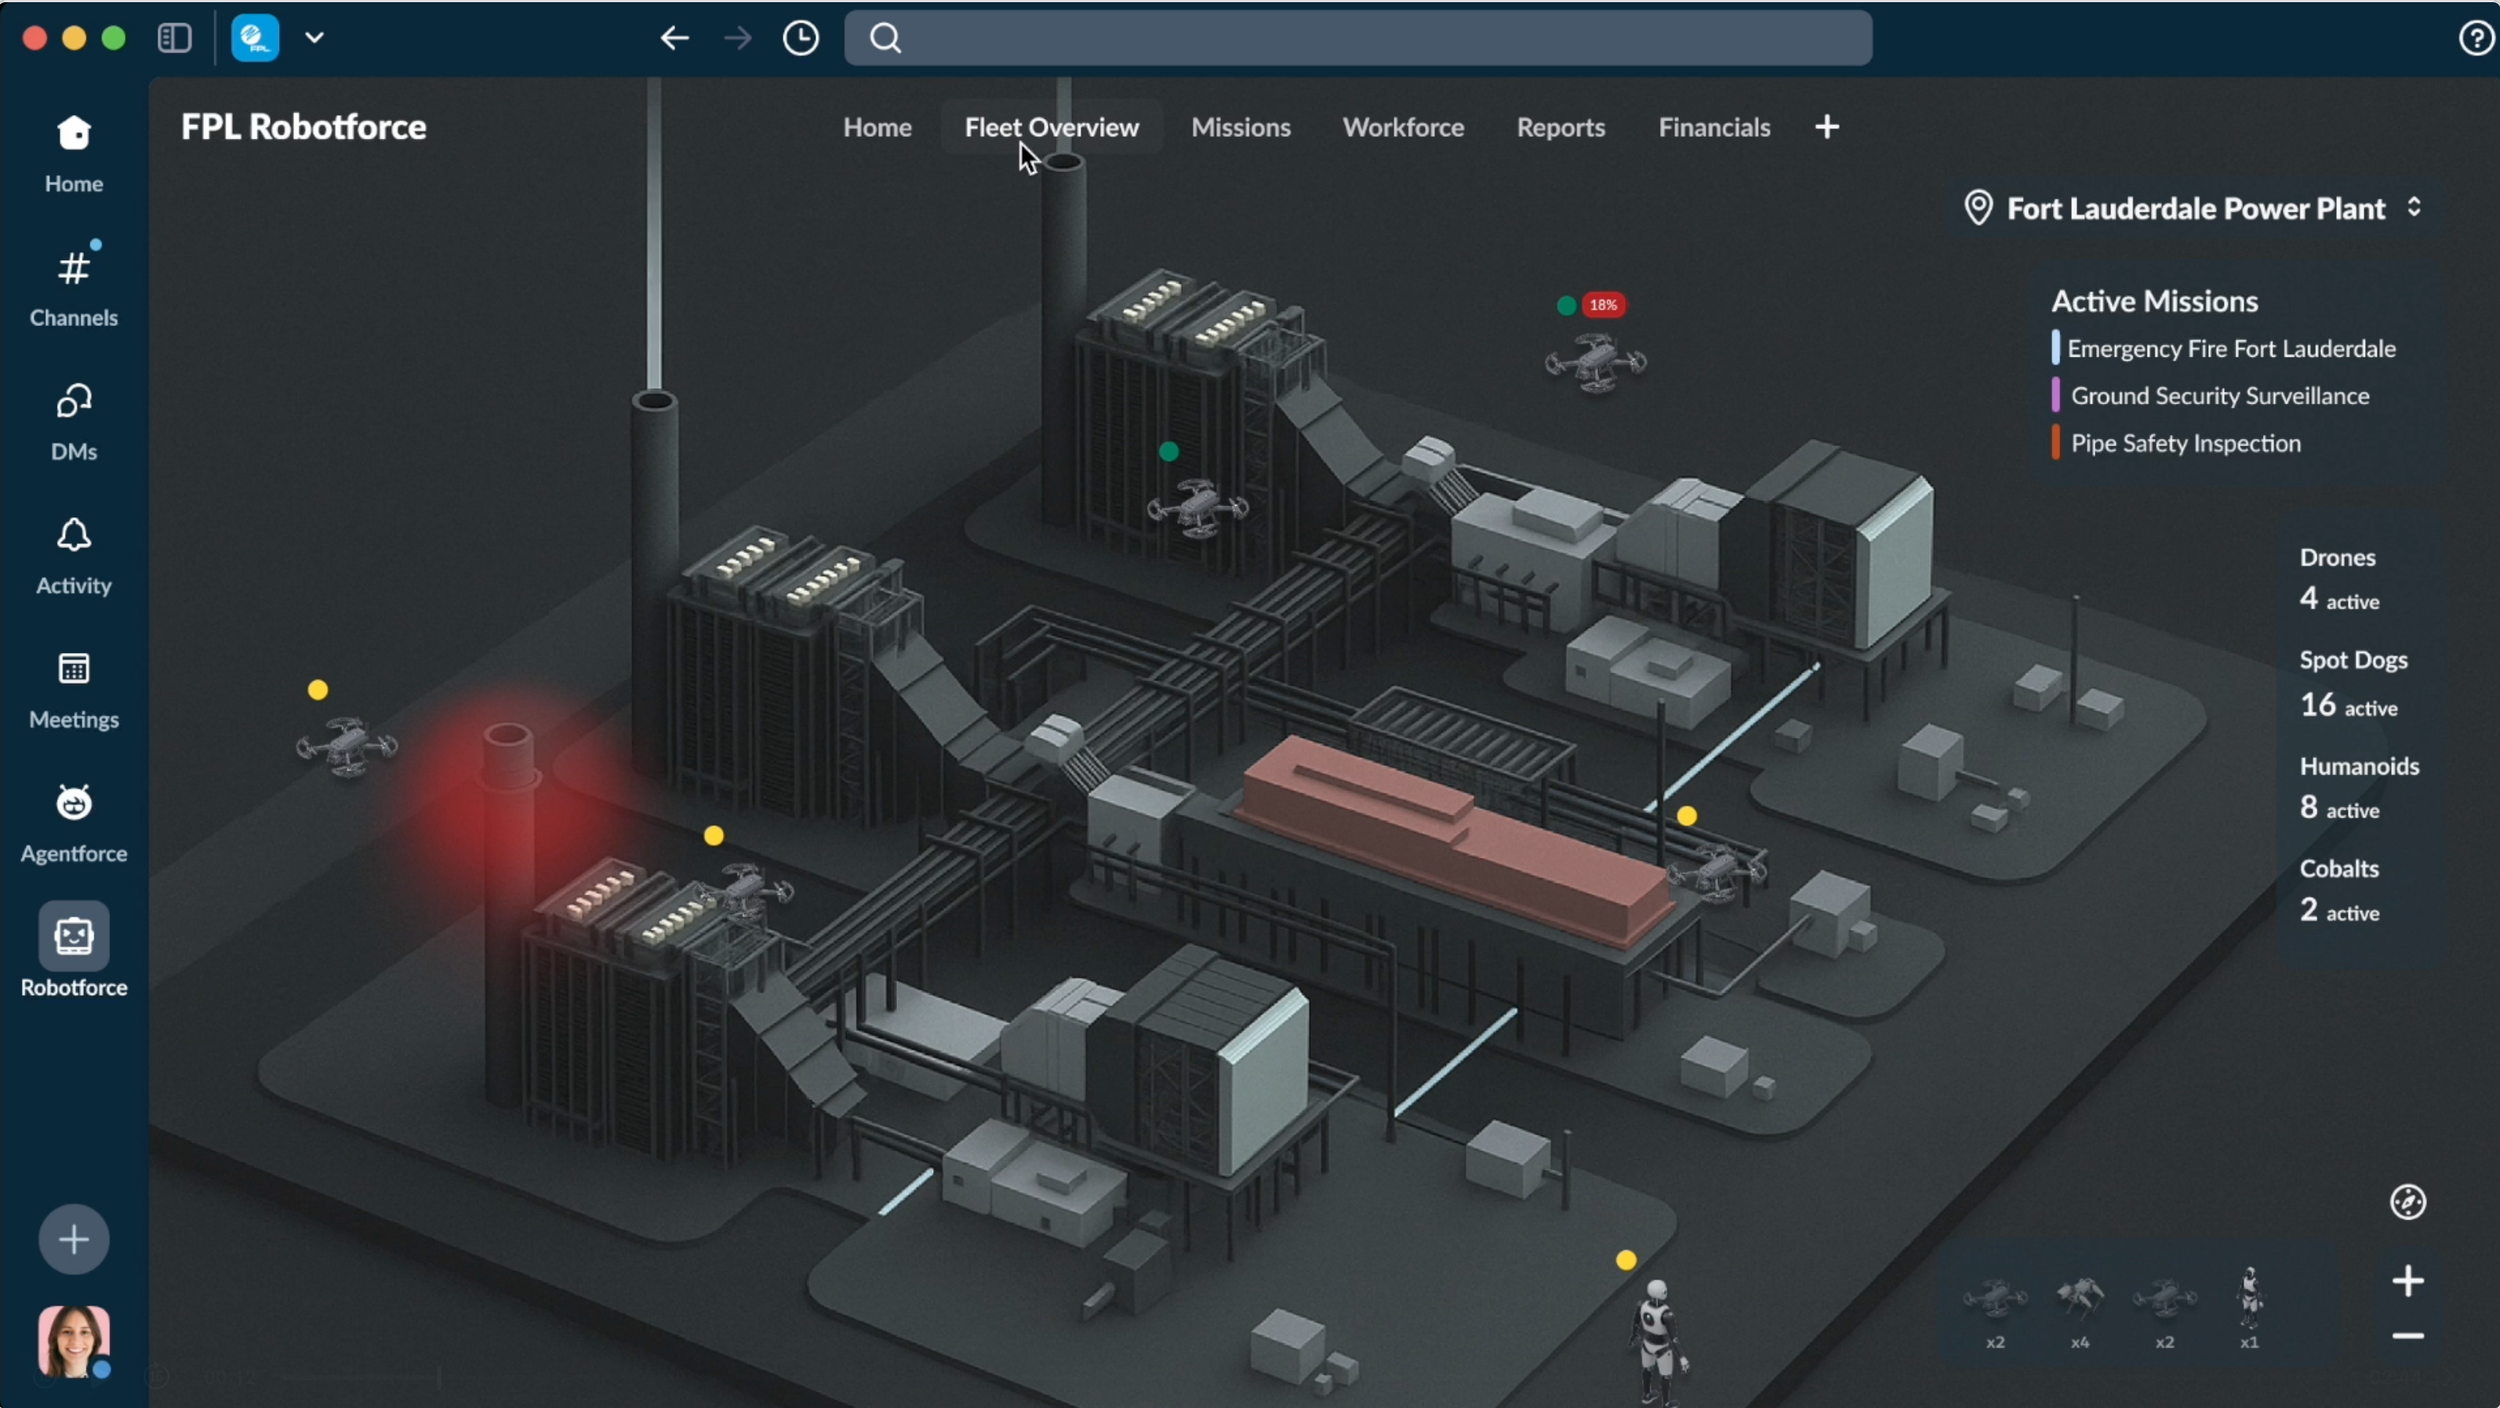
Task: Add a new tab with plus icon
Action: (x=1826, y=127)
